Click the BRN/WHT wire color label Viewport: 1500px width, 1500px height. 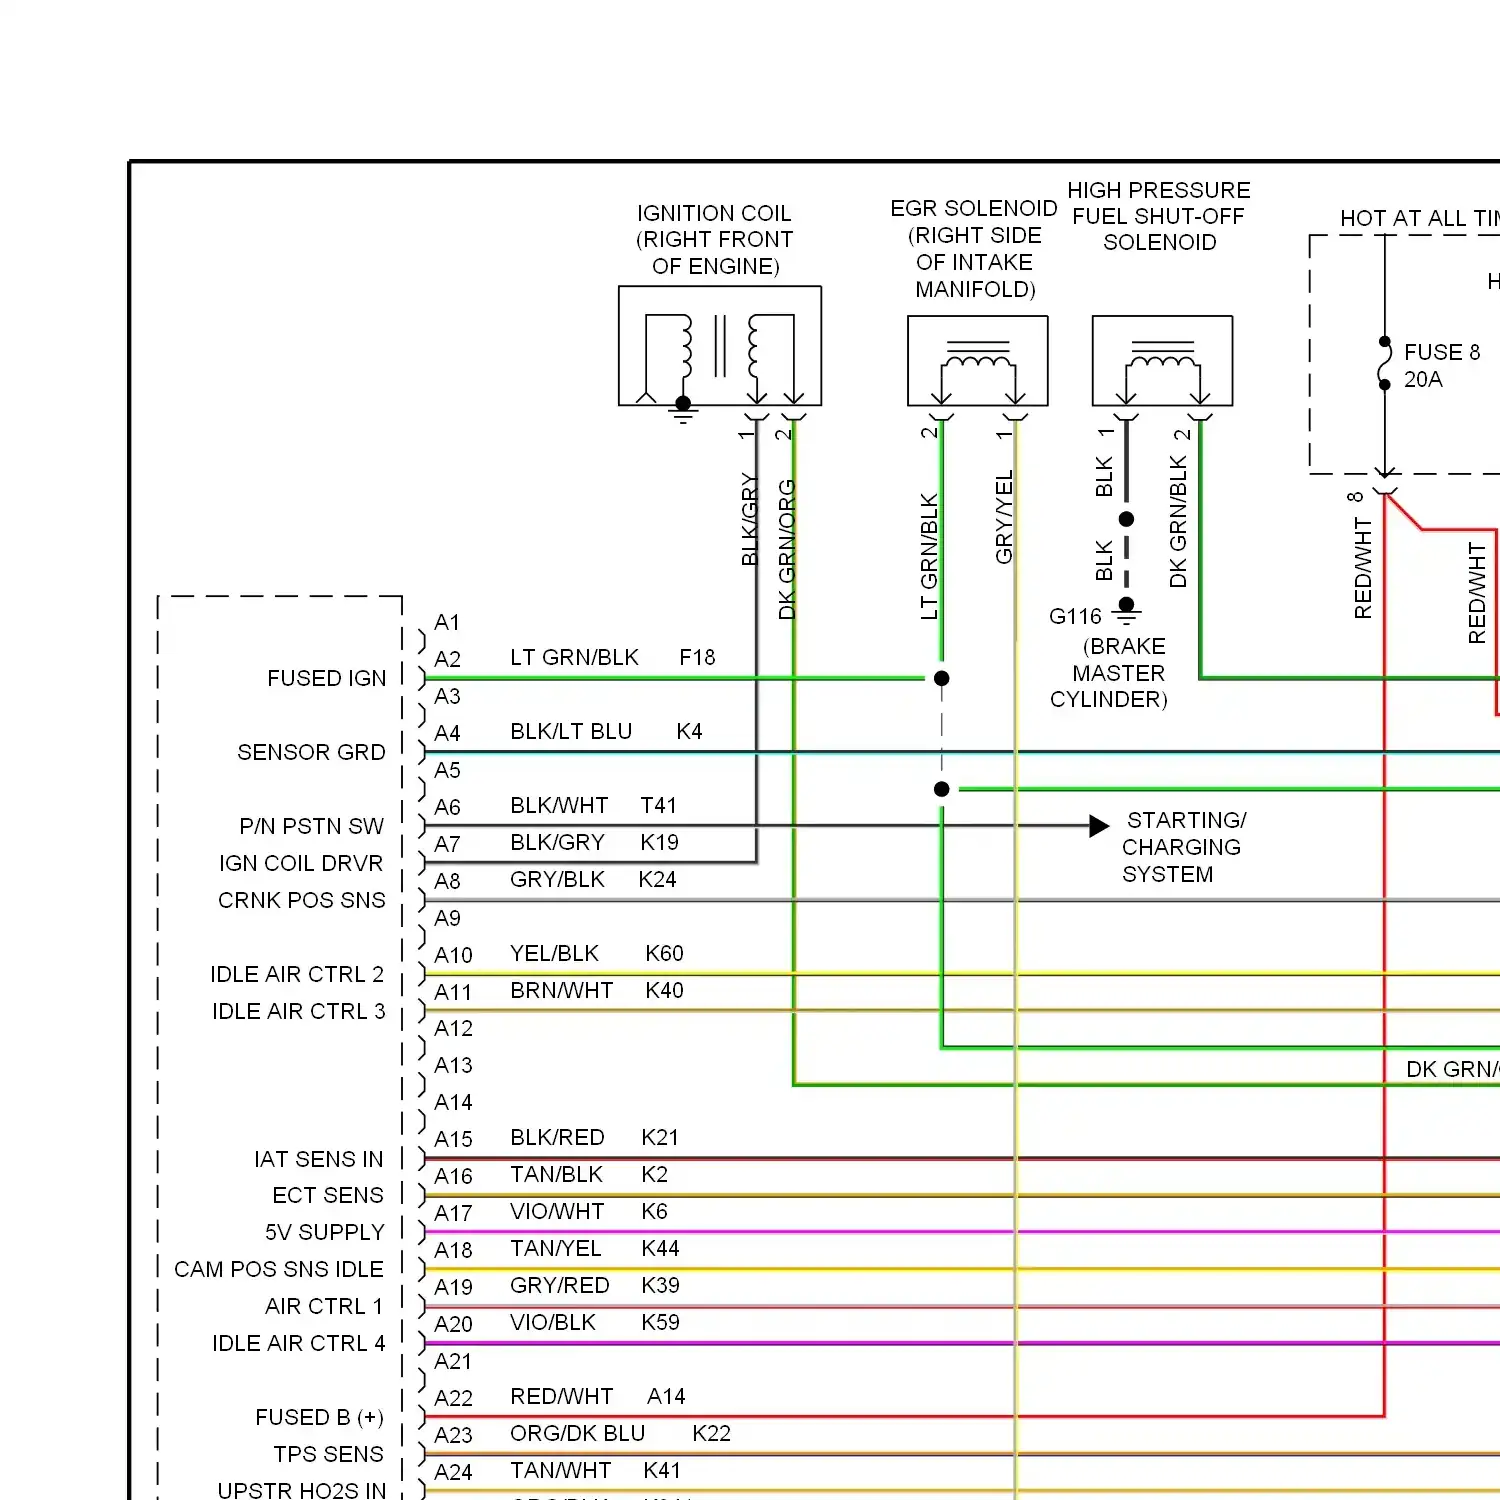tap(561, 990)
